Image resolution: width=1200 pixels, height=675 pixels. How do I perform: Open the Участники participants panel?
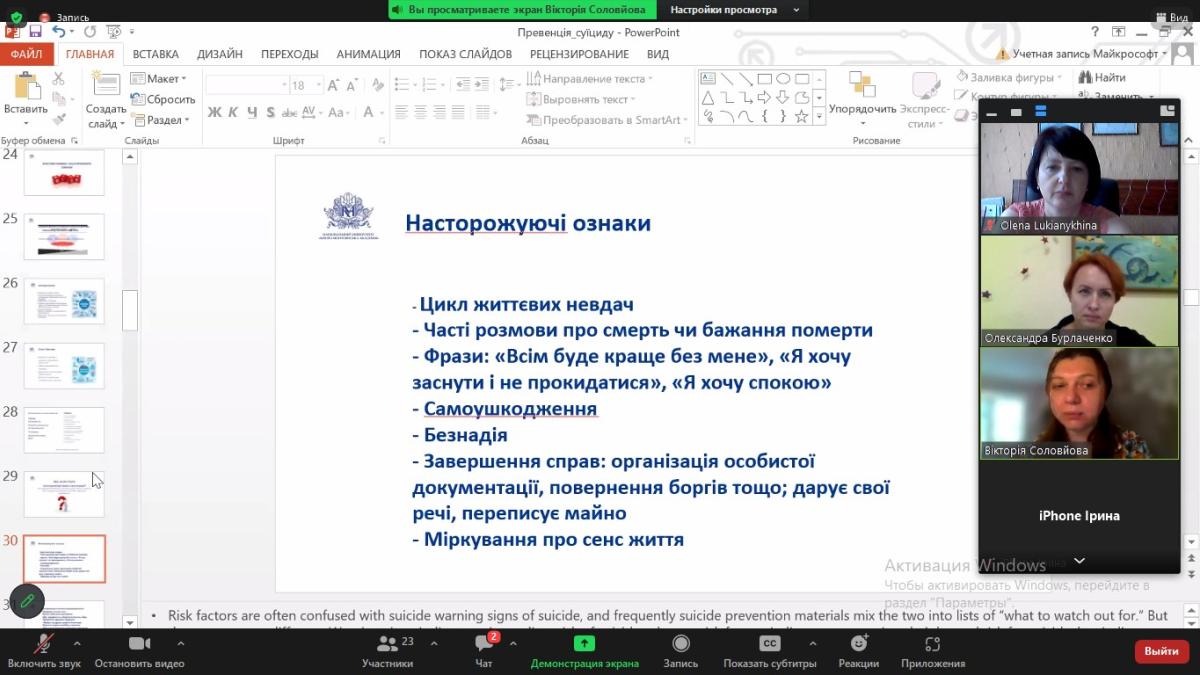(x=387, y=644)
